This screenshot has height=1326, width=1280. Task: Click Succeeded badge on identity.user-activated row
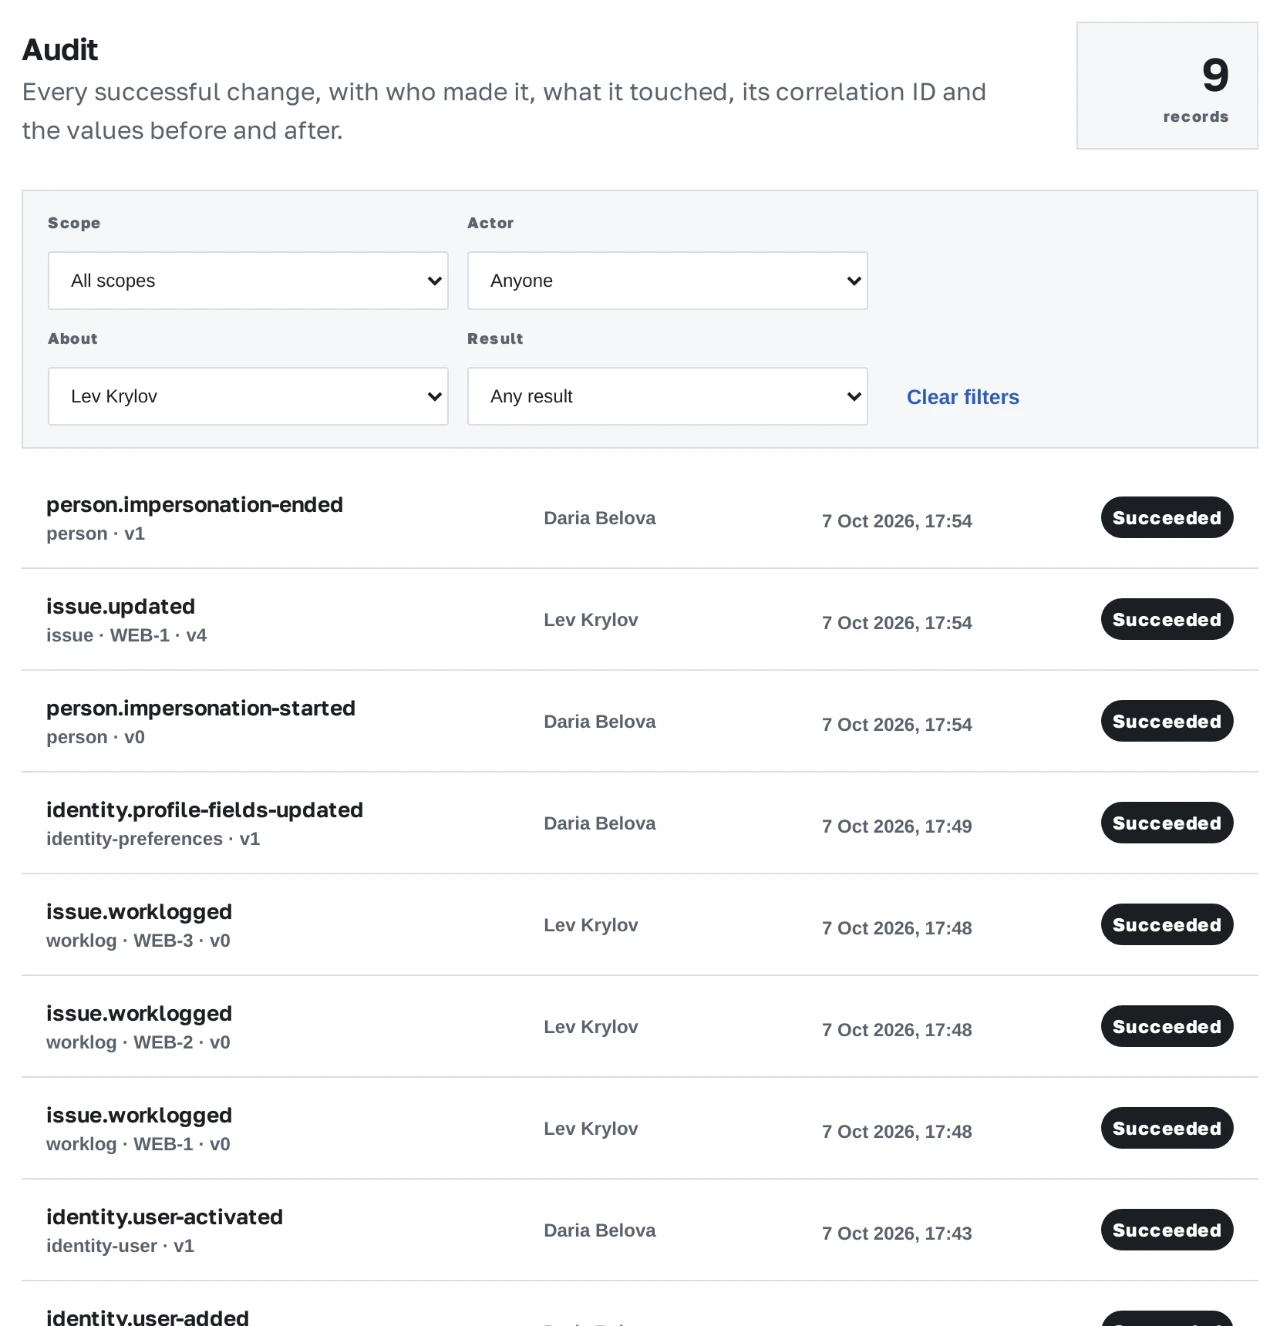[1167, 1230]
